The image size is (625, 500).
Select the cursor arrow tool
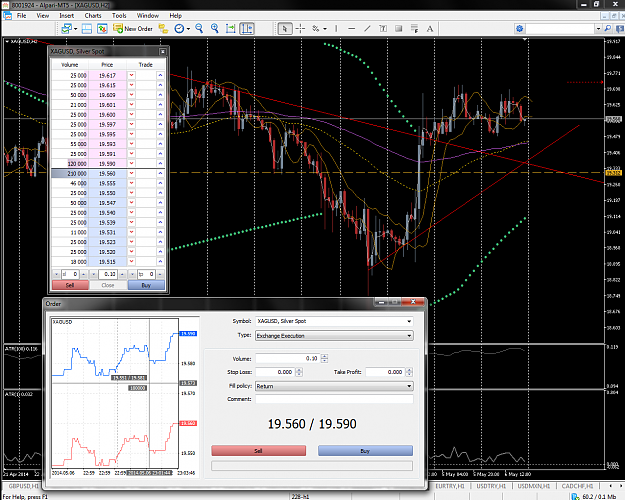285,29
